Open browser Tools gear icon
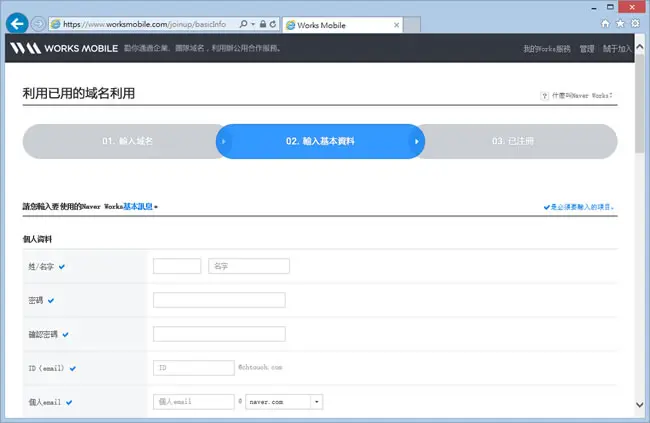Screen dimensions: 650x423 click(x=635, y=24)
